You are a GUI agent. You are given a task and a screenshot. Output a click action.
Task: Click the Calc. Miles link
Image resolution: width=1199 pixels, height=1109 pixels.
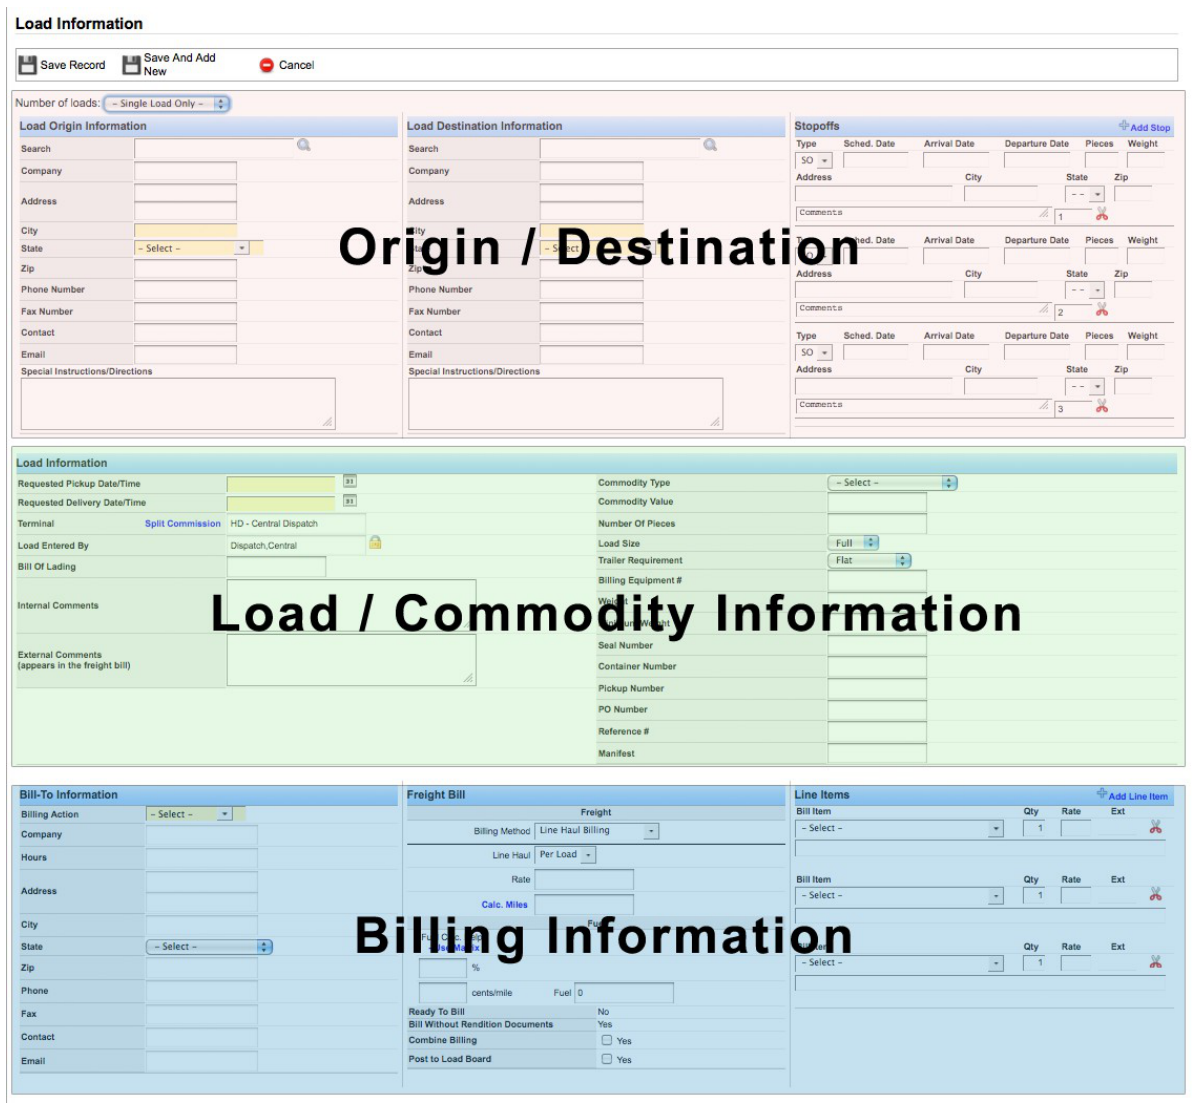505,905
